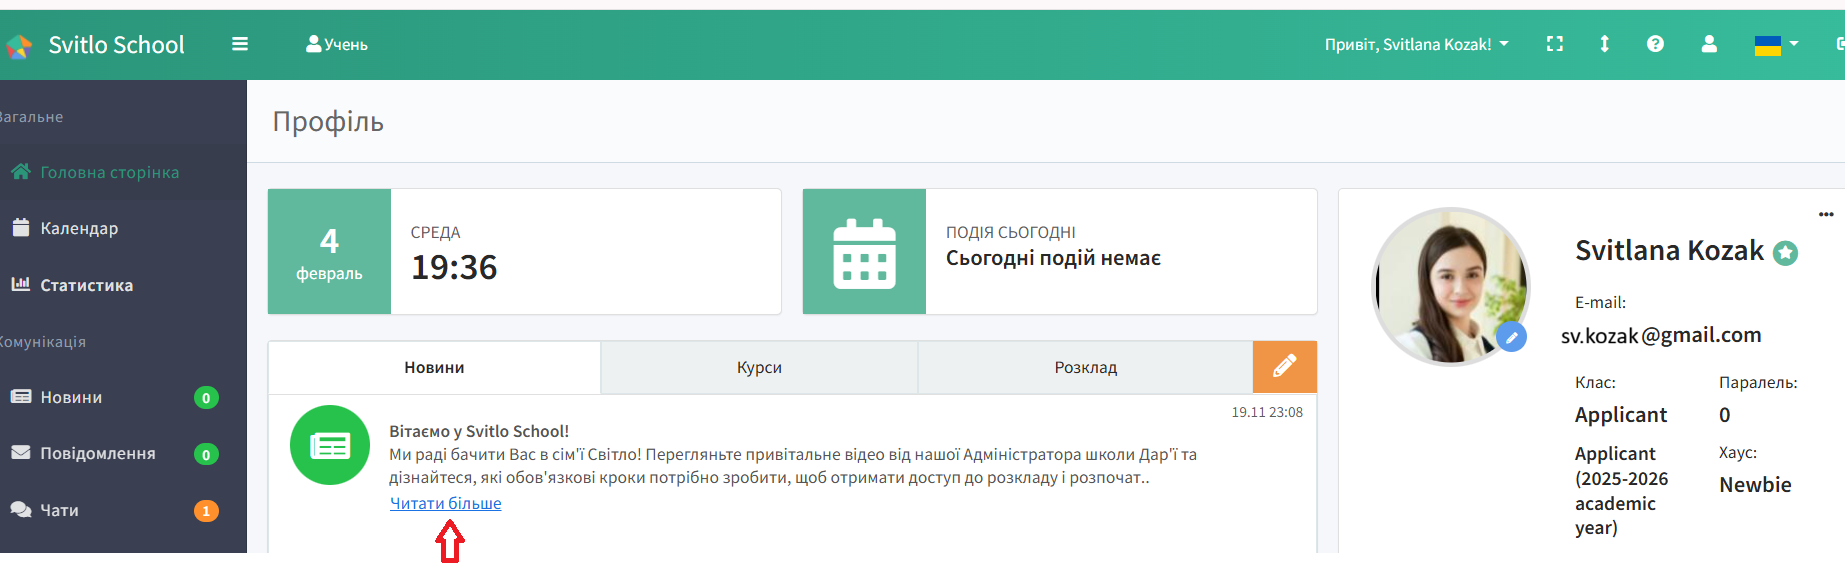This screenshot has width=1845, height=580.
Task: Click the green news article icon
Action: pyautogui.click(x=330, y=446)
